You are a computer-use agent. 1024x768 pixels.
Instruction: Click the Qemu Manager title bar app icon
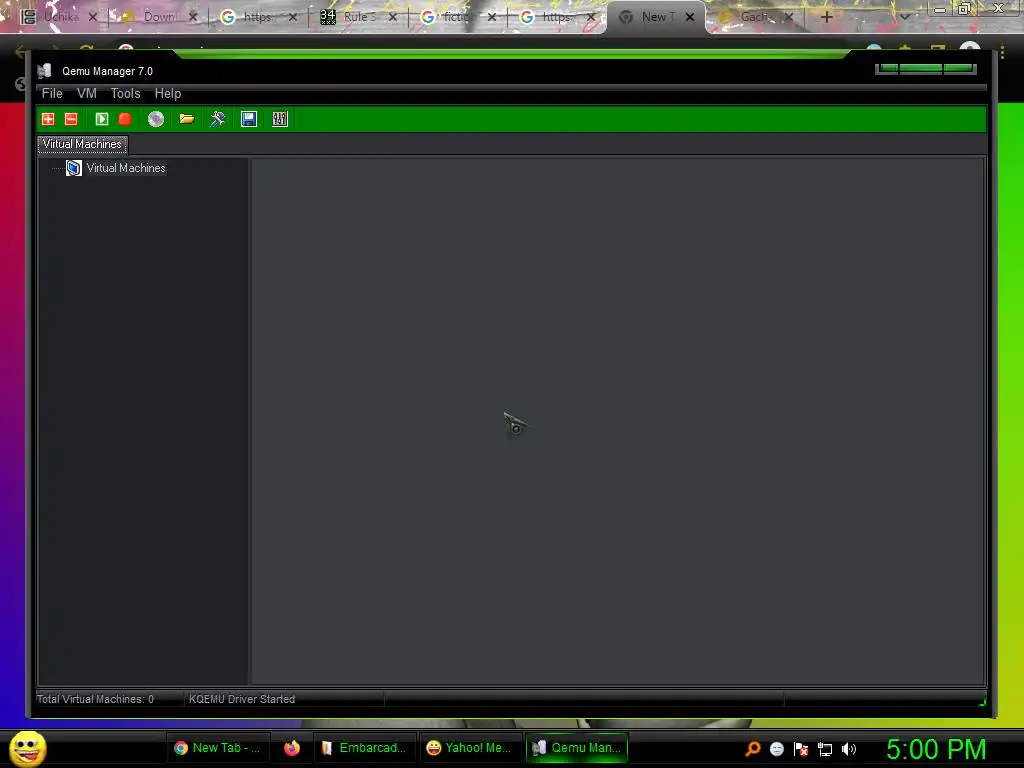44,71
